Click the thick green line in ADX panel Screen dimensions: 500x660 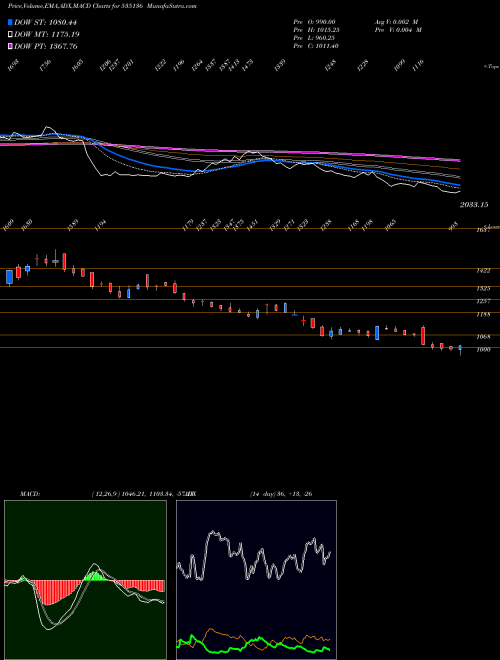tap(253, 643)
